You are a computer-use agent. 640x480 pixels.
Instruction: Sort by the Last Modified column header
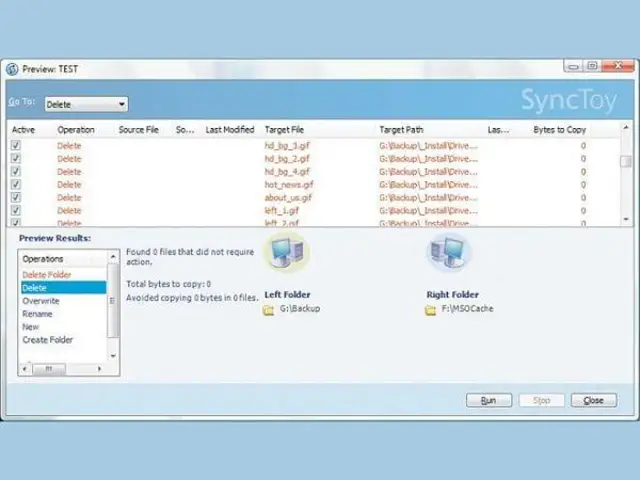[x=230, y=130]
